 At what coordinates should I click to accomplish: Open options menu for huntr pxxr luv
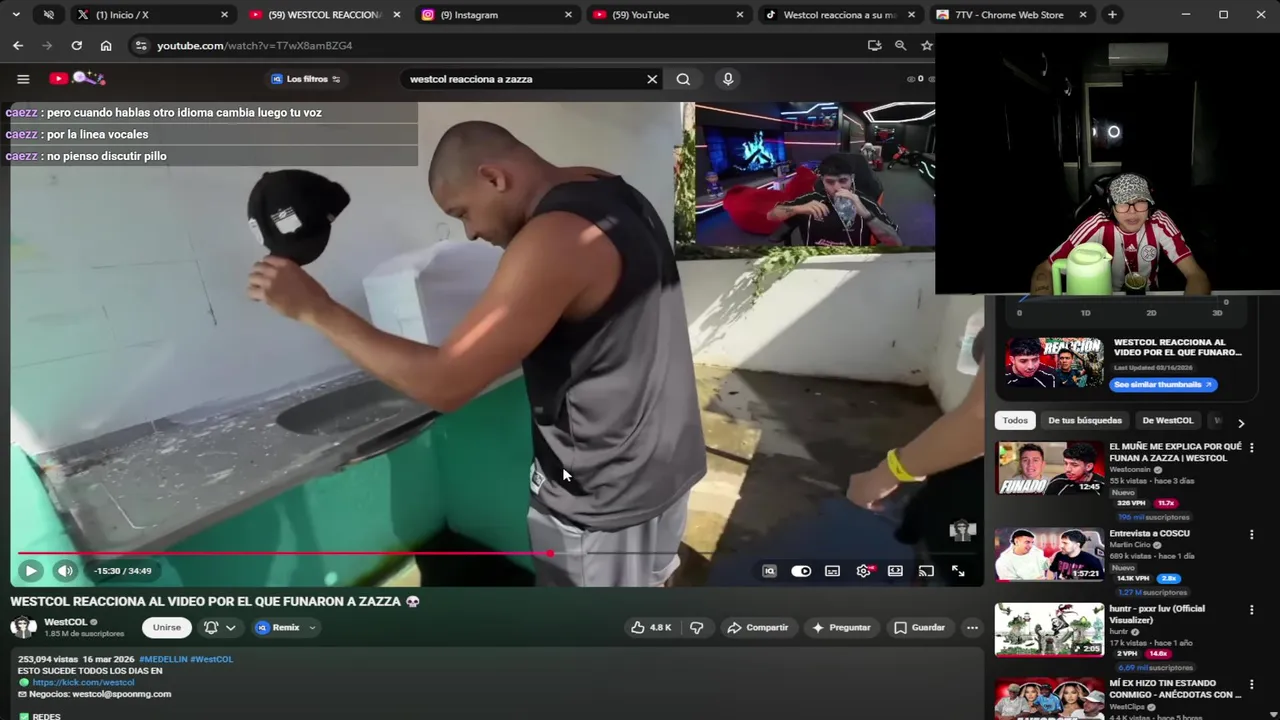coord(1251,610)
